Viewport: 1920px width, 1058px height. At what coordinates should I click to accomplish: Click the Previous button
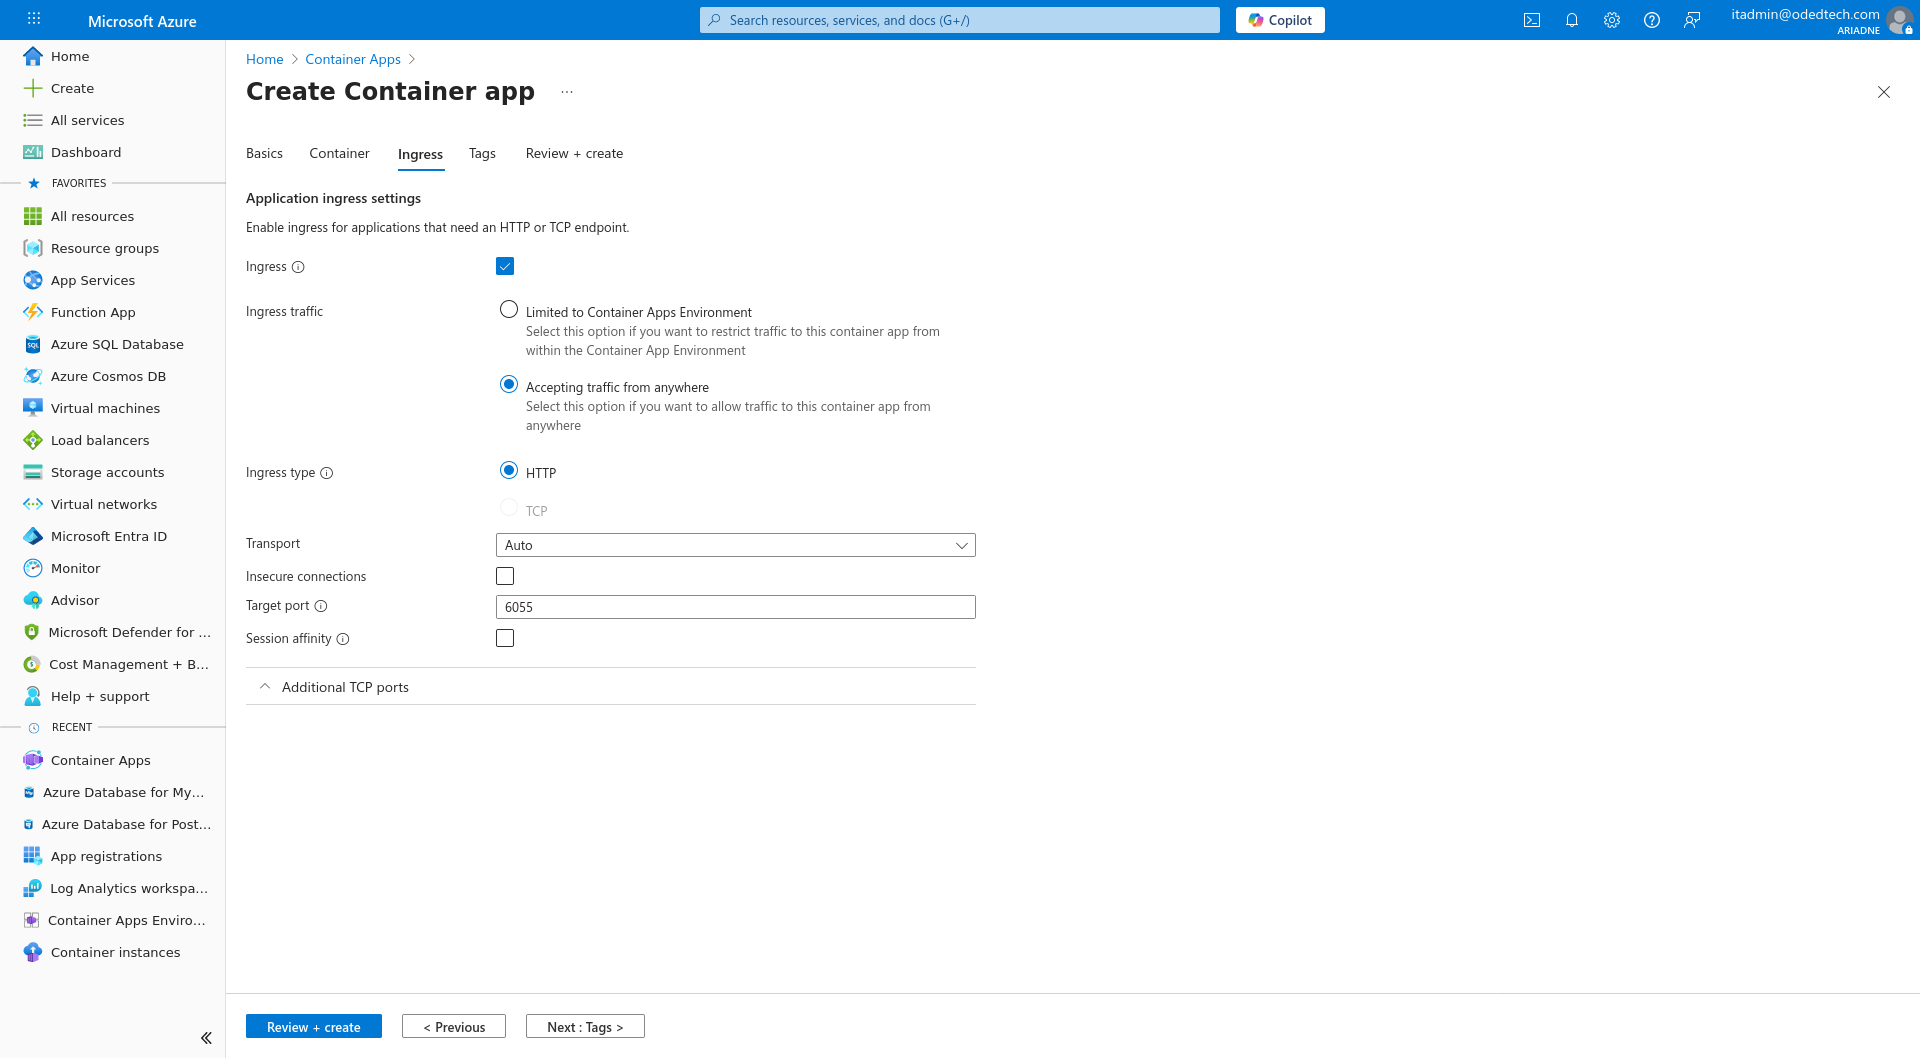pyautogui.click(x=454, y=1027)
